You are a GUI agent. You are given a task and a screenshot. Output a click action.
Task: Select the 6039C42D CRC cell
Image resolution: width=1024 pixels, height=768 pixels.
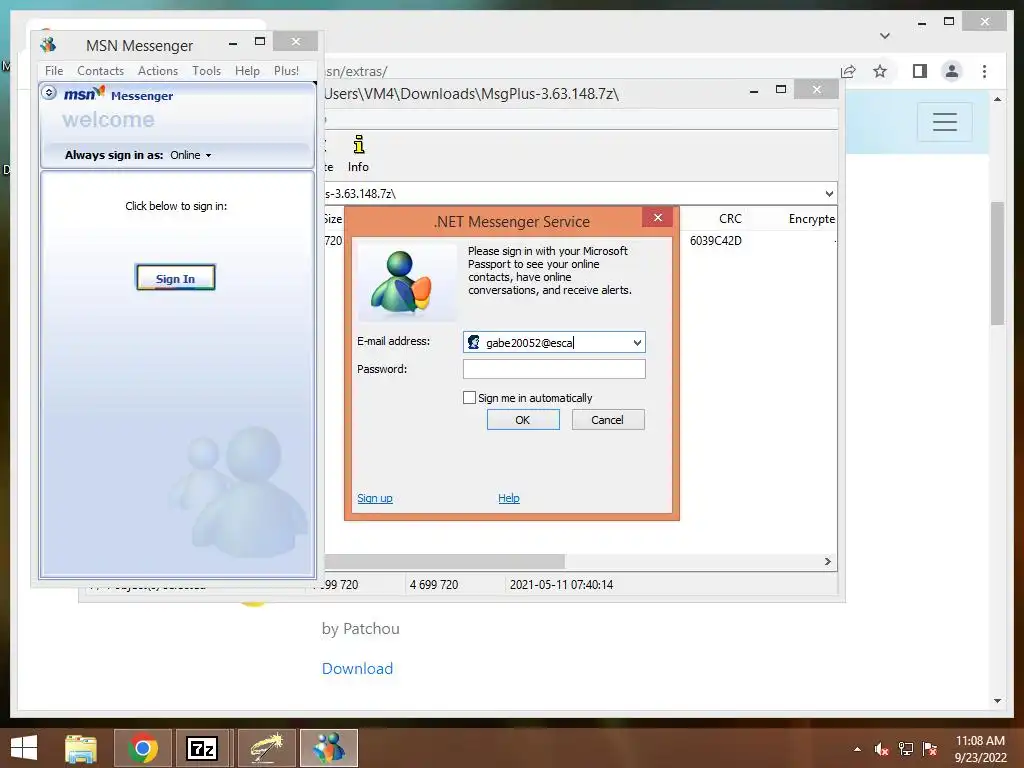pyautogui.click(x=715, y=241)
